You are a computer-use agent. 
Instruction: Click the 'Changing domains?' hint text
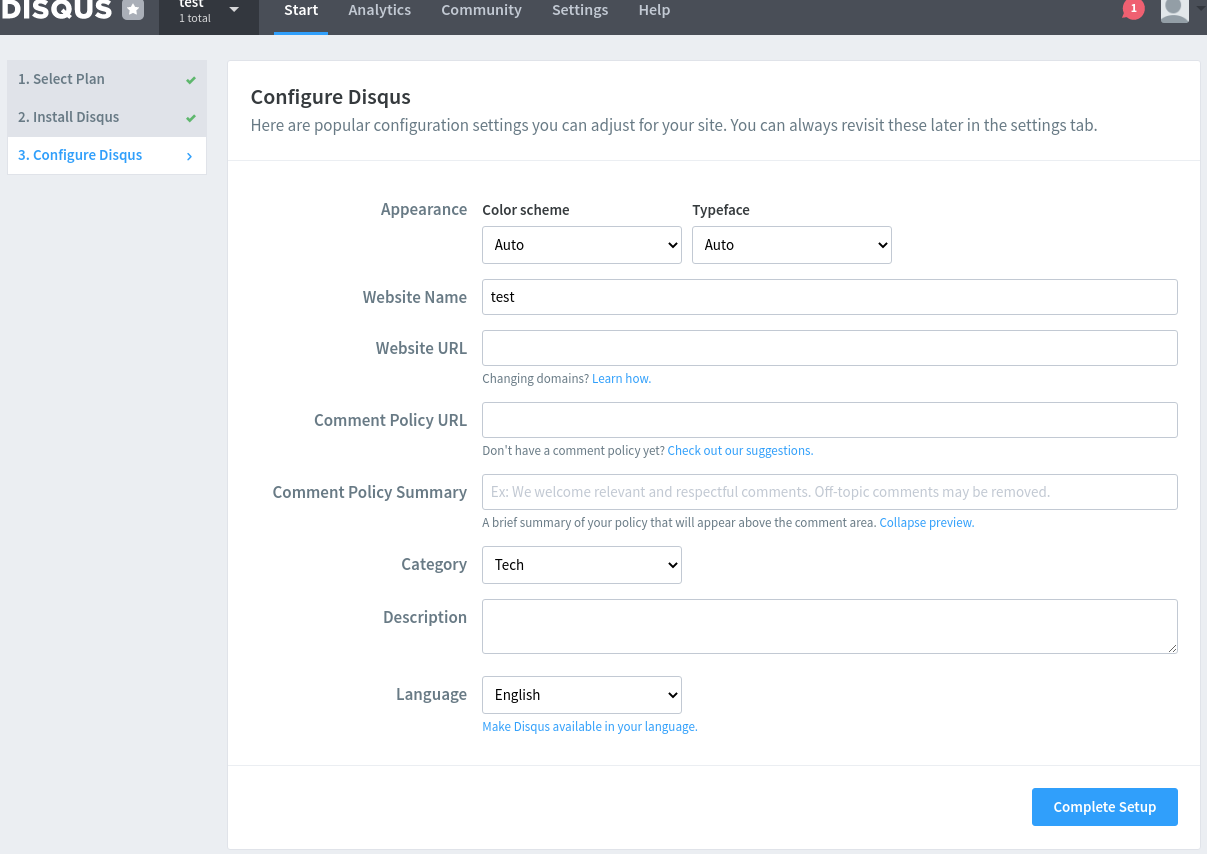click(535, 379)
